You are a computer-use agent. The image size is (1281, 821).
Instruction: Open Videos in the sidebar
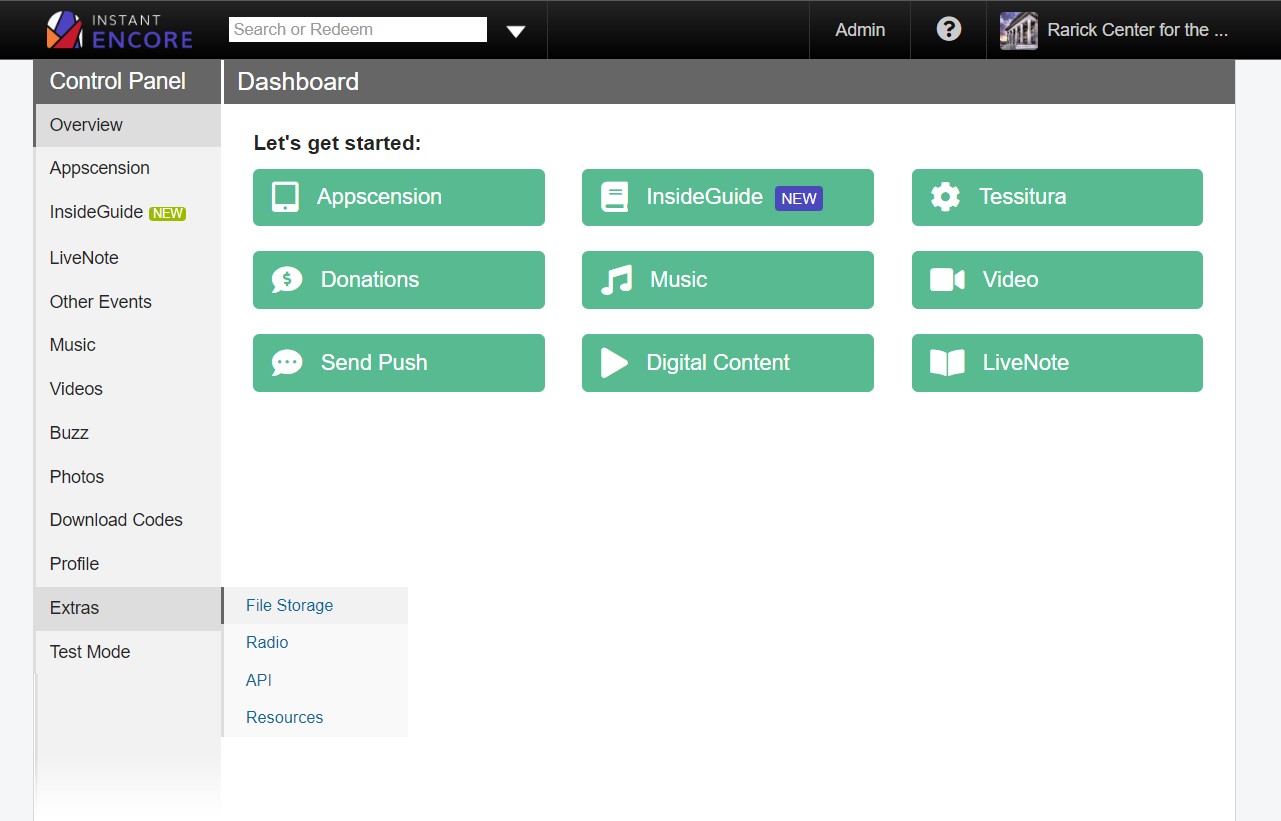click(128, 389)
